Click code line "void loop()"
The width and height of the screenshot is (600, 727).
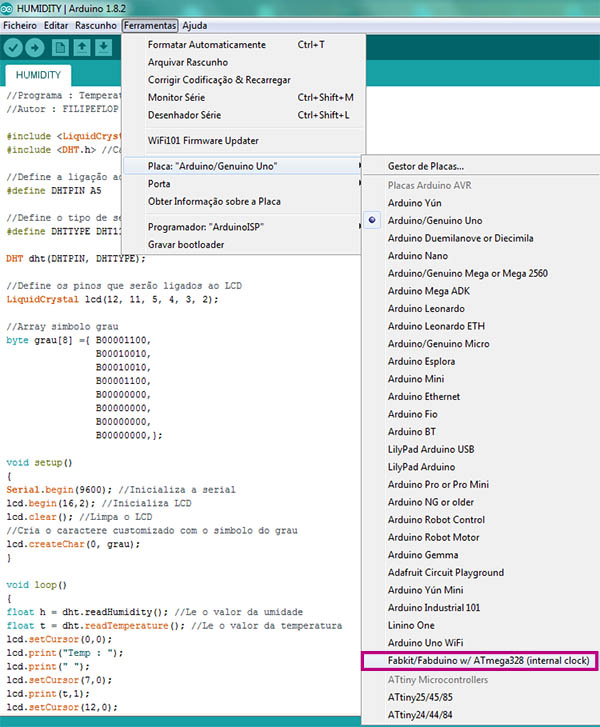coord(37,585)
